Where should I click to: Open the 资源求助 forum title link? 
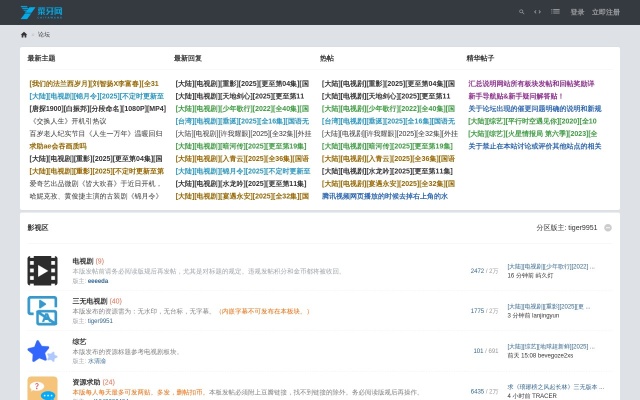(86, 381)
